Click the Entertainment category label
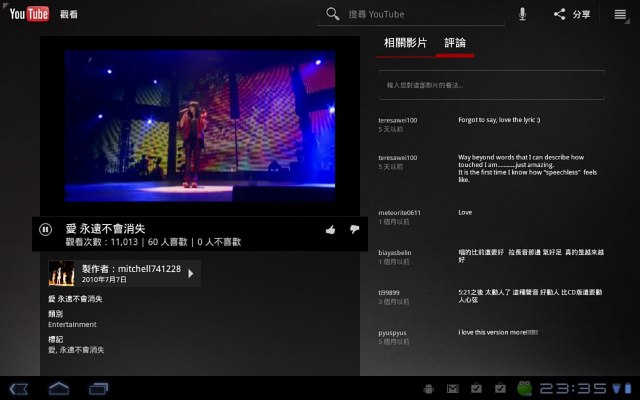Viewport: 640px width, 400px height. coord(72,324)
